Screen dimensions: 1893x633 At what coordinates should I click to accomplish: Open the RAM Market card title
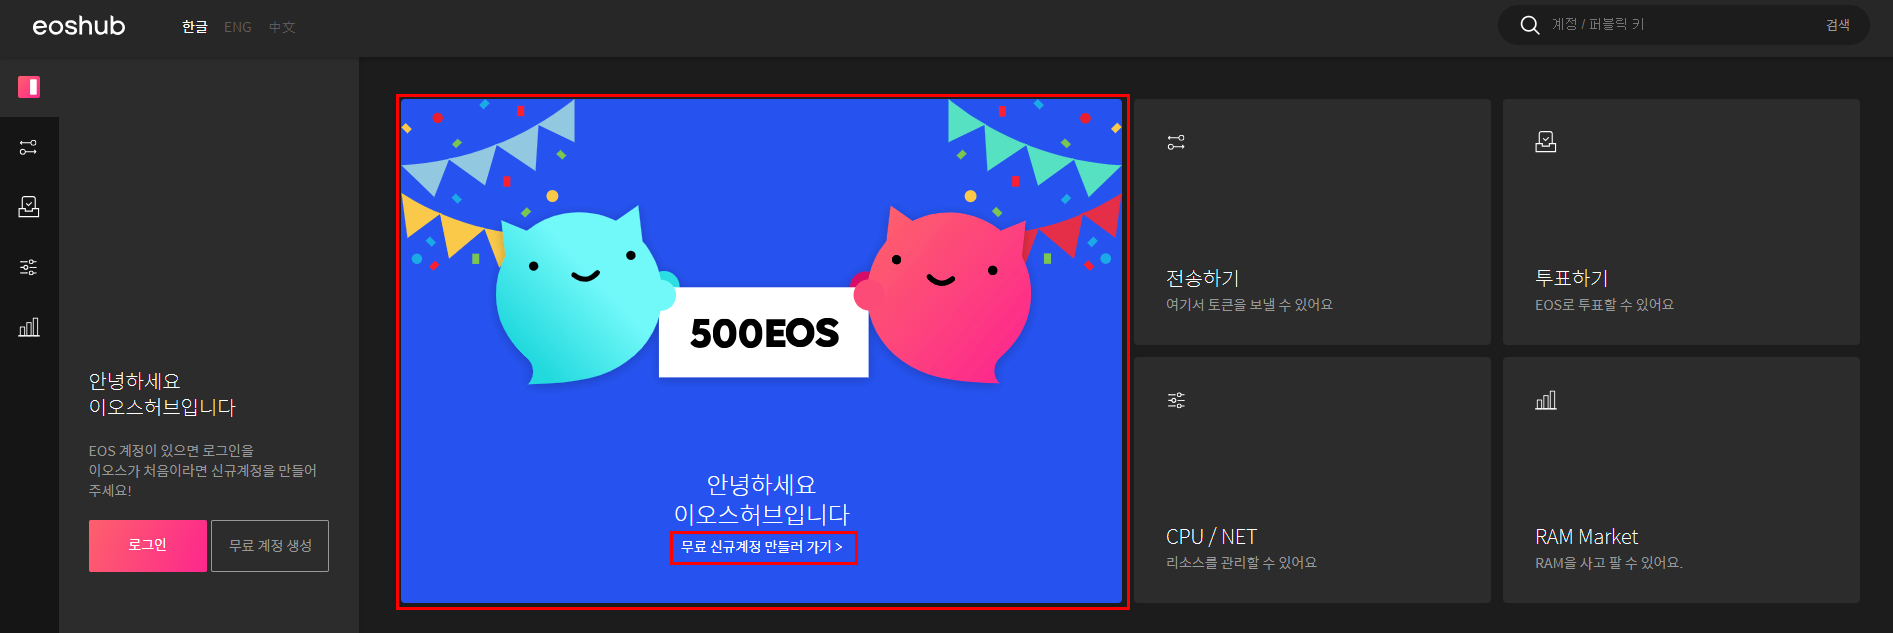[1586, 537]
